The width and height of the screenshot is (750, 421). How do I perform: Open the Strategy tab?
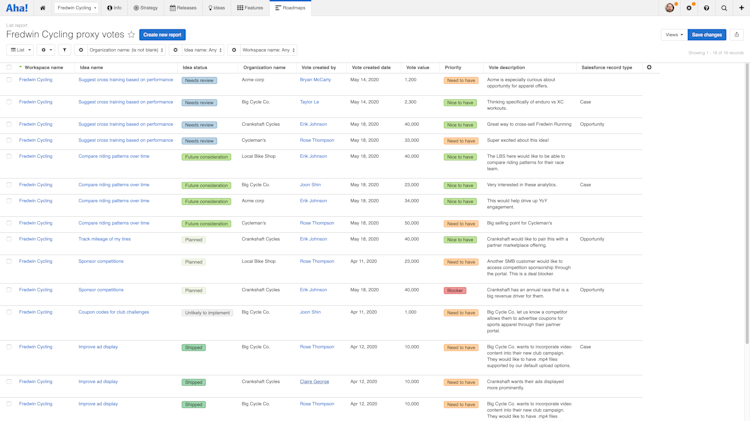pos(146,8)
